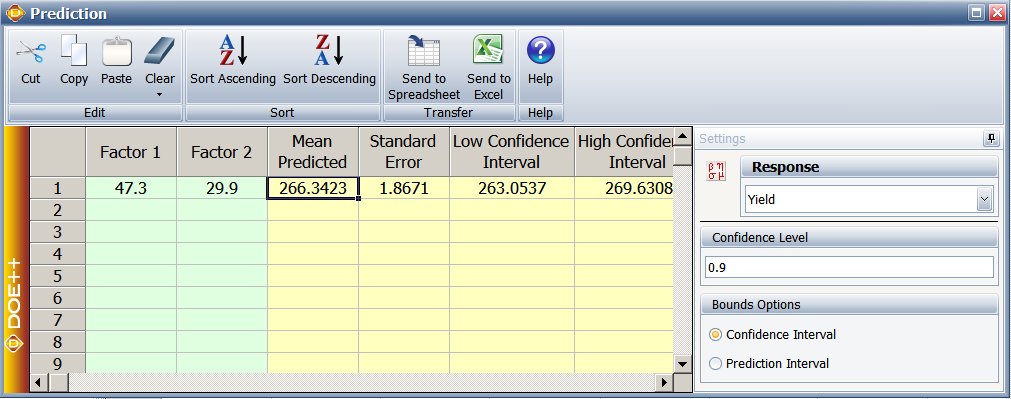This screenshot has width=1011, height=399.
Task: Close the Prediction window
Action: point(996,13)
